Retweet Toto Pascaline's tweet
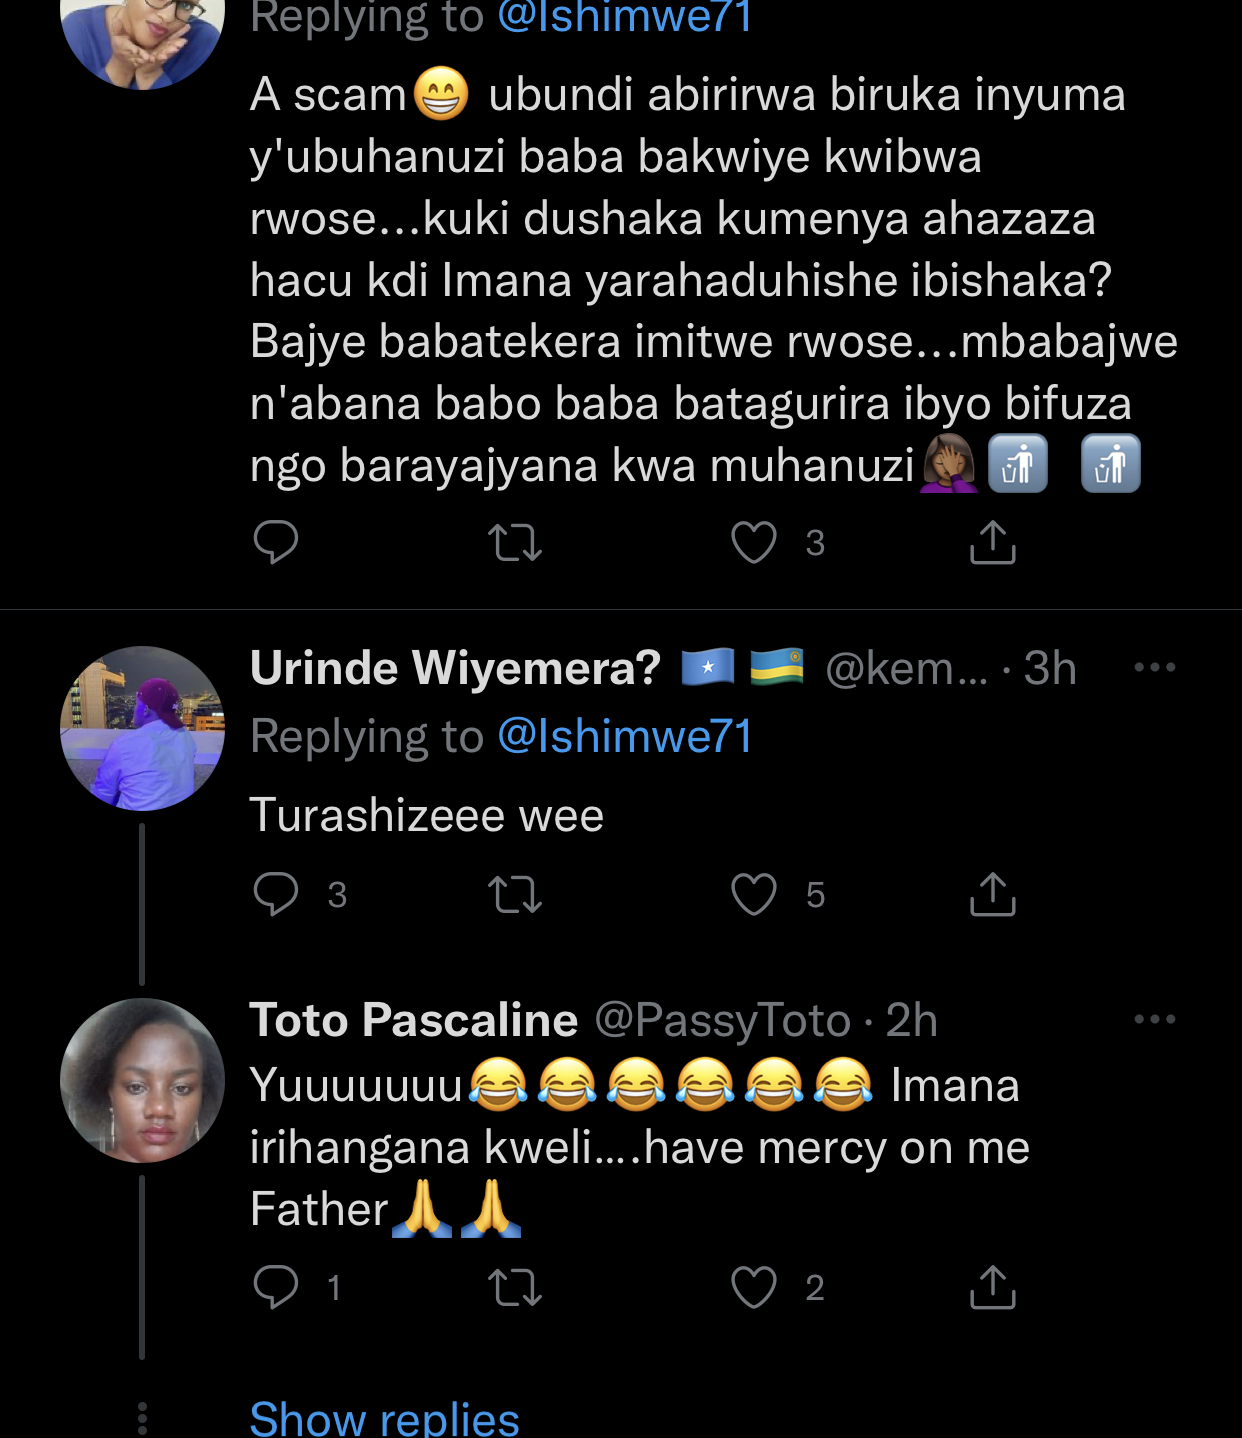Image resolution: width=1242 pixels, height=1438 pixels. (515, 1288)
